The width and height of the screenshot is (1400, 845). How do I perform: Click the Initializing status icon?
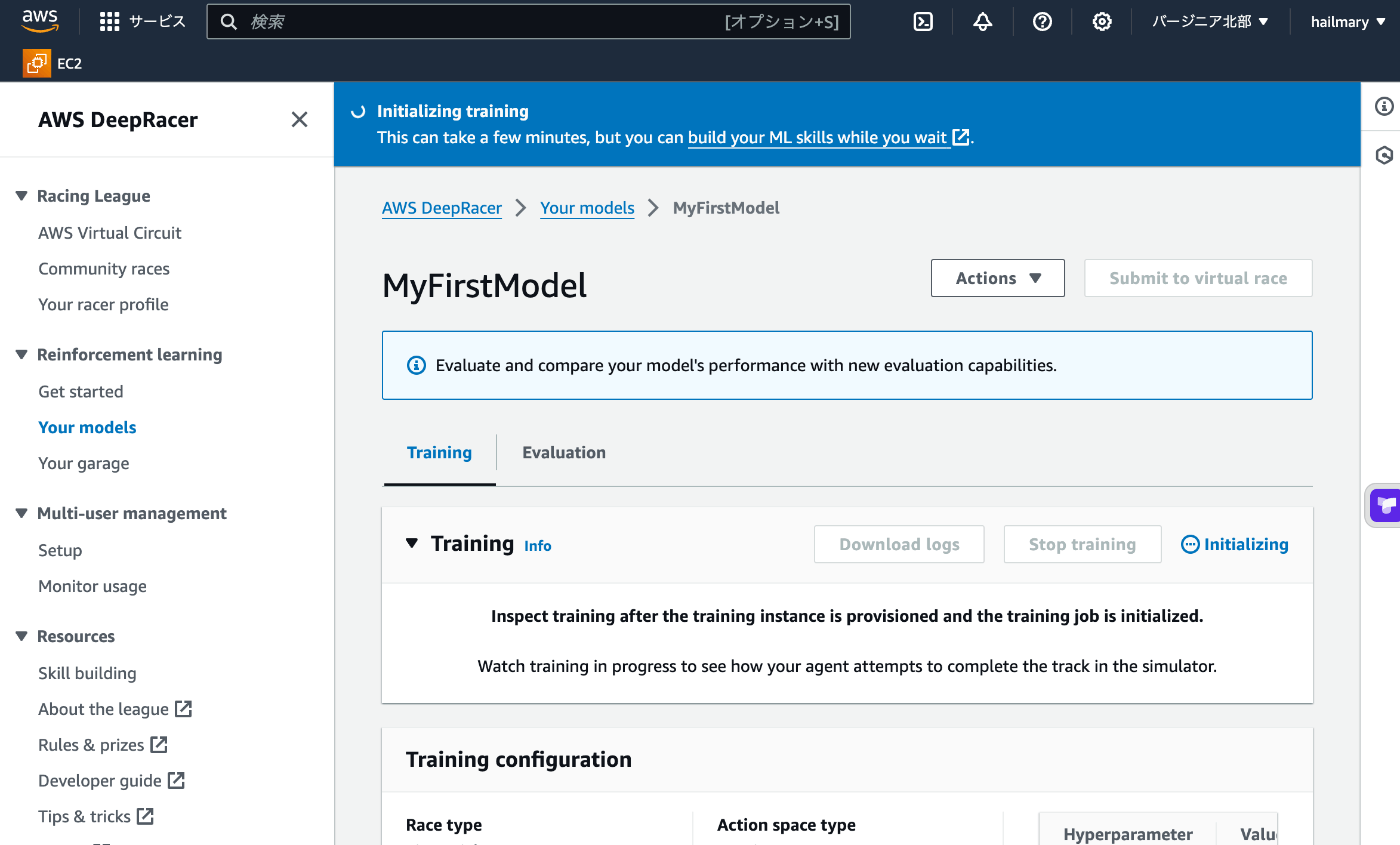1190,545
